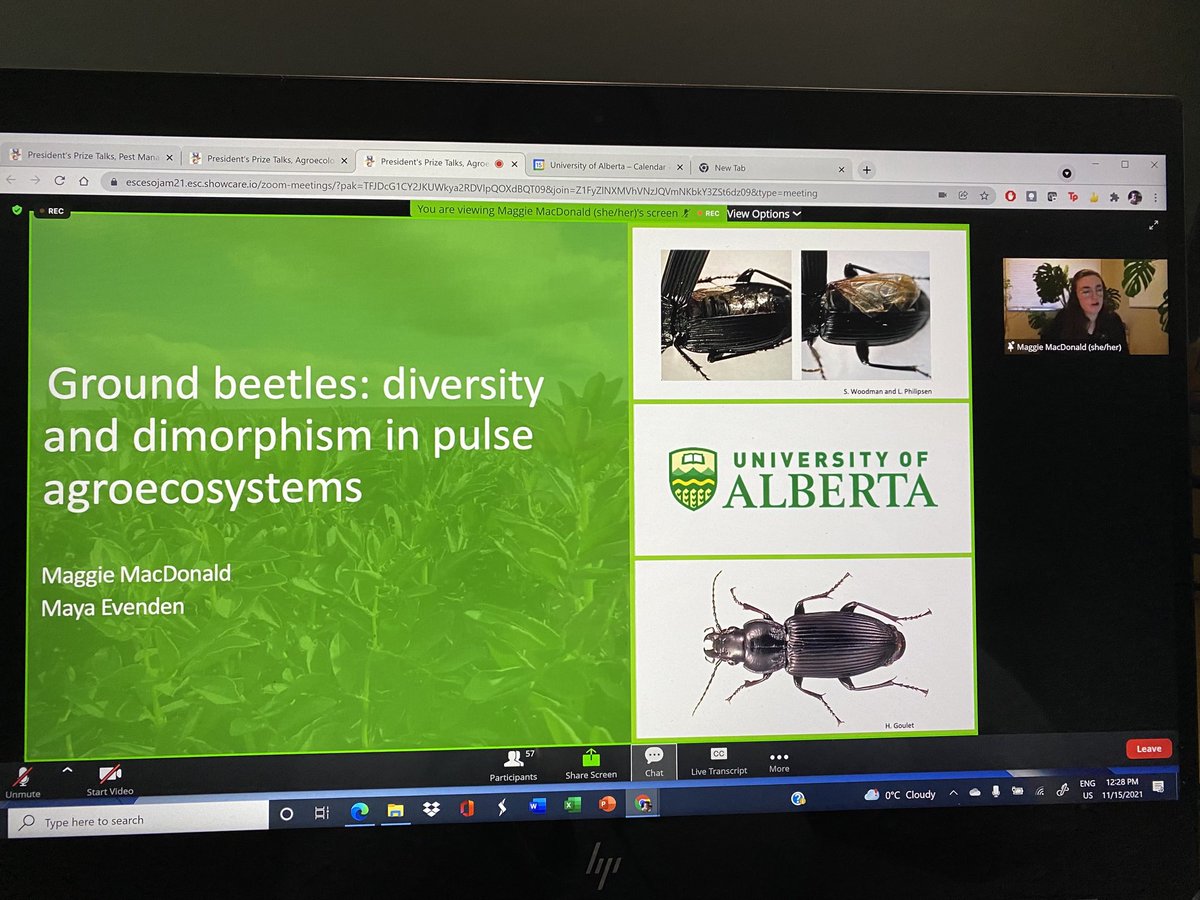
Task: Click the green Share Screen icon
Action: pyautogui.click(x=590, y=757)
